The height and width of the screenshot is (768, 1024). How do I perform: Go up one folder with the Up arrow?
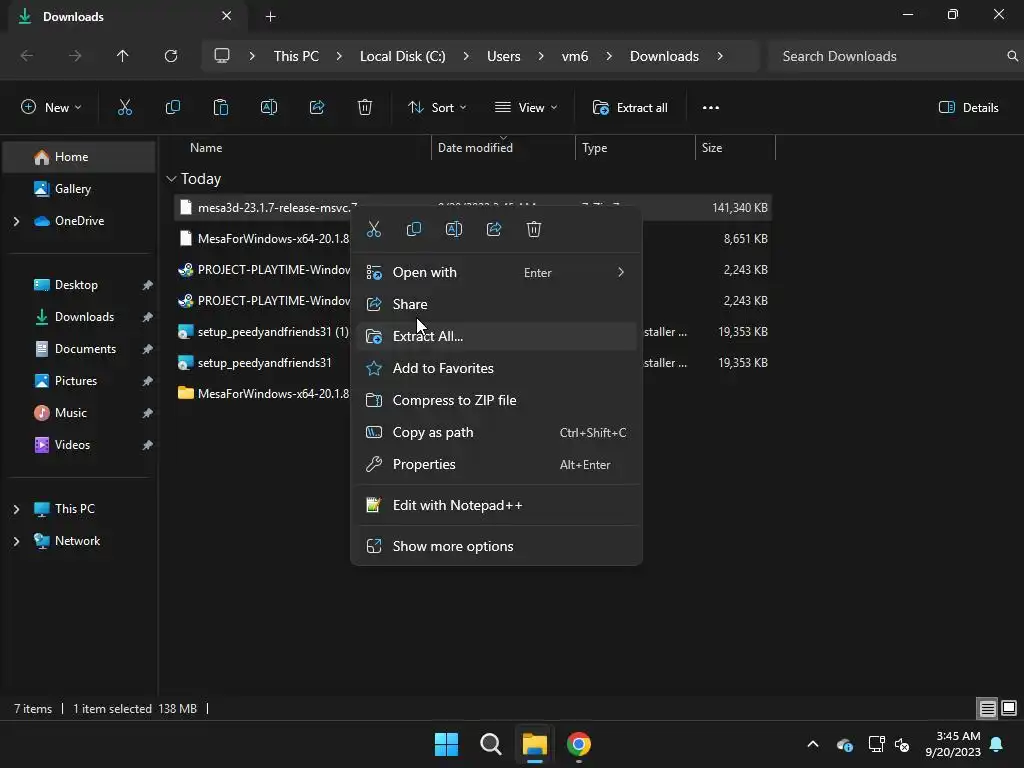[123, 56]
